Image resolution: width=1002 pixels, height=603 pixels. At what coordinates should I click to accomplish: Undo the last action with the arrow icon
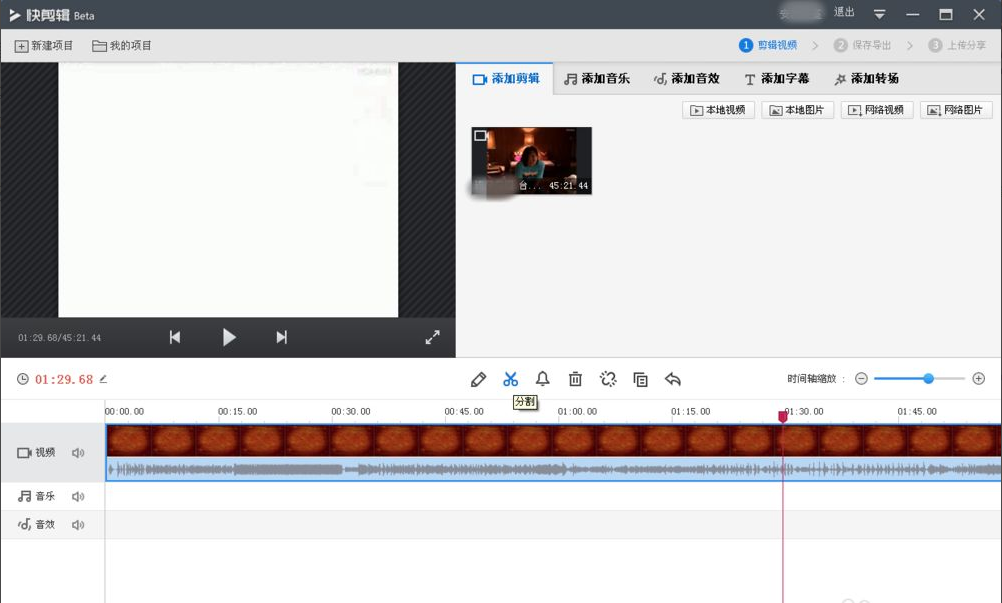tap(672, 379)
